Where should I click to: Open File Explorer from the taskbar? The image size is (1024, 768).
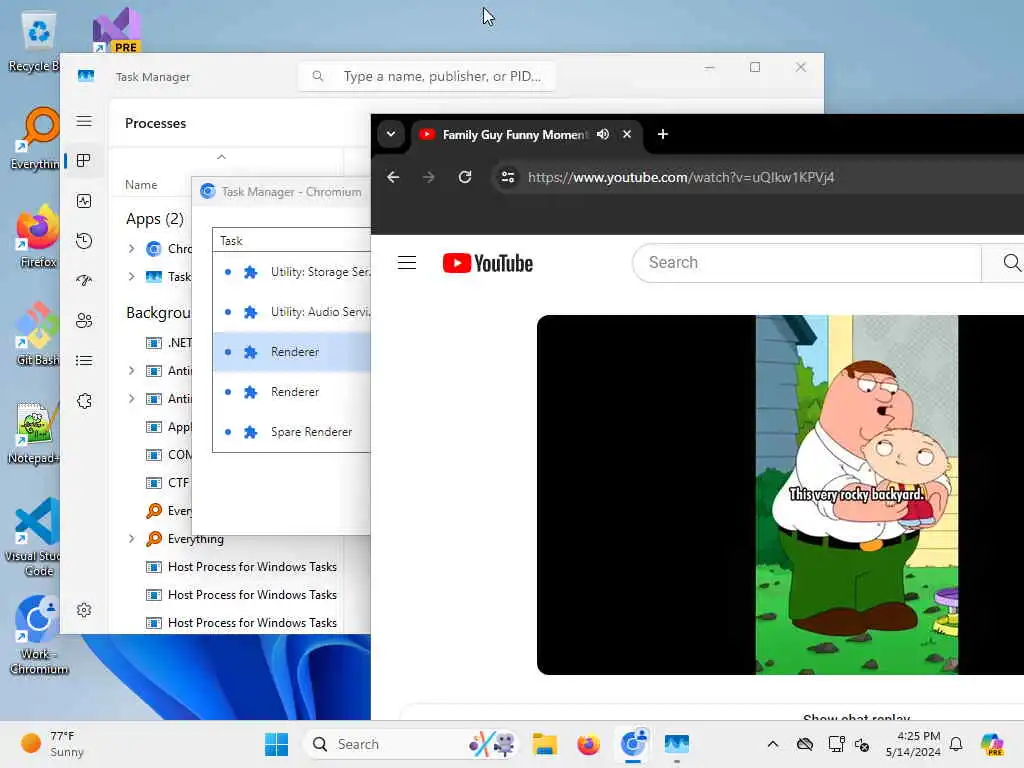[544, 744]
